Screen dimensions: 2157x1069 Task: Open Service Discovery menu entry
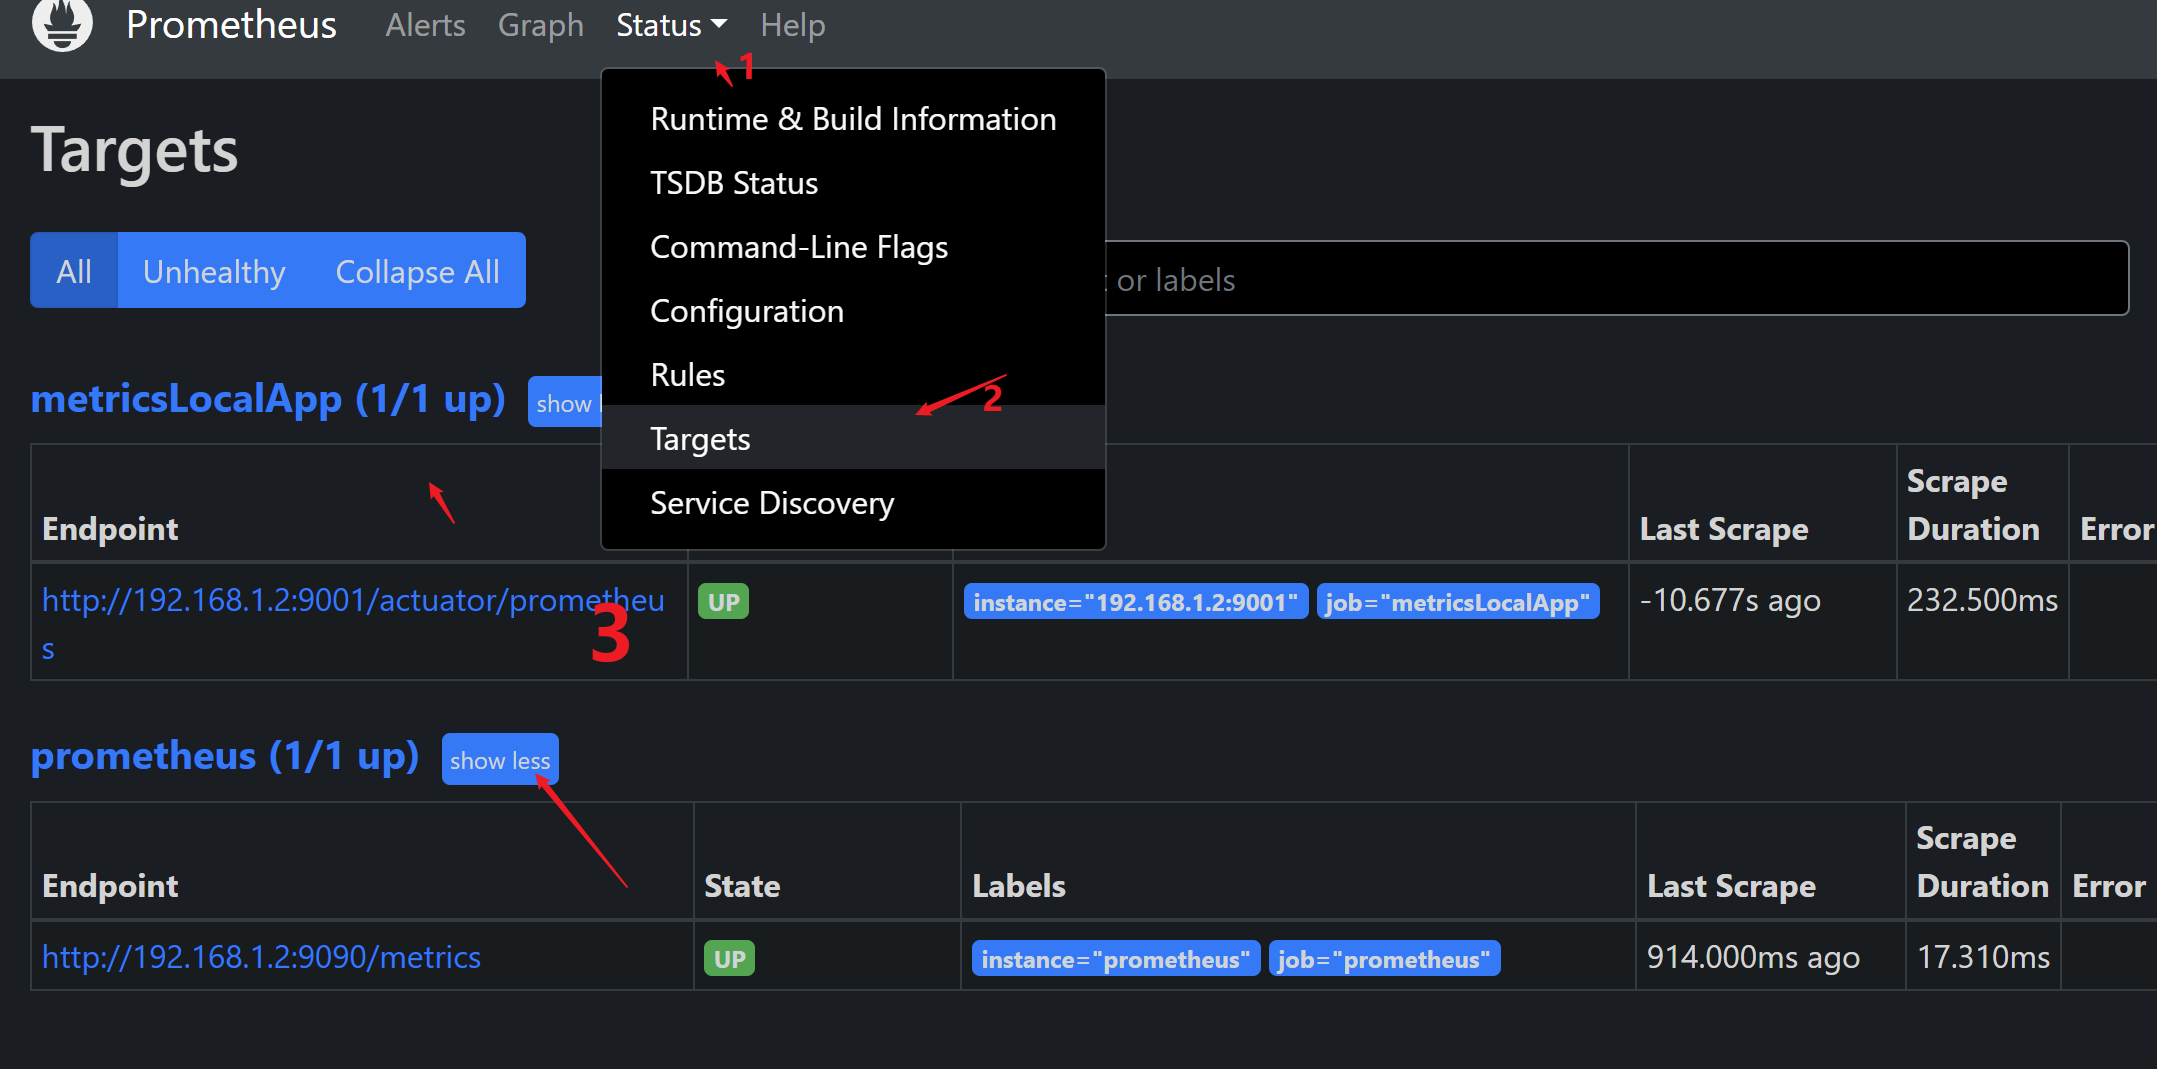pos(853,502)
